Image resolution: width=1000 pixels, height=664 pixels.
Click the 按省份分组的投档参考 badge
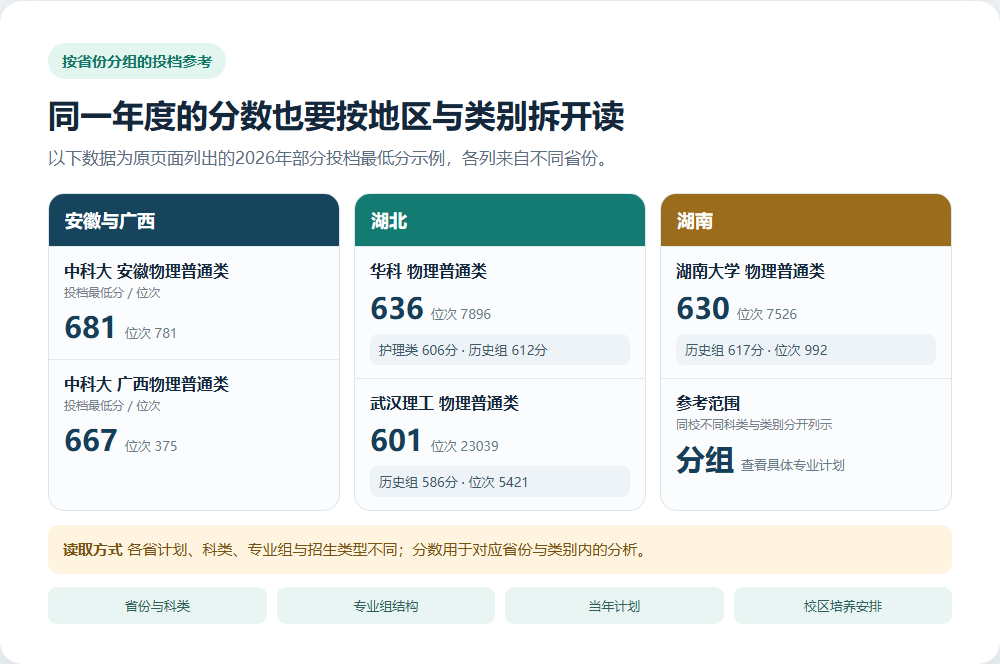(x=136, y=61)
